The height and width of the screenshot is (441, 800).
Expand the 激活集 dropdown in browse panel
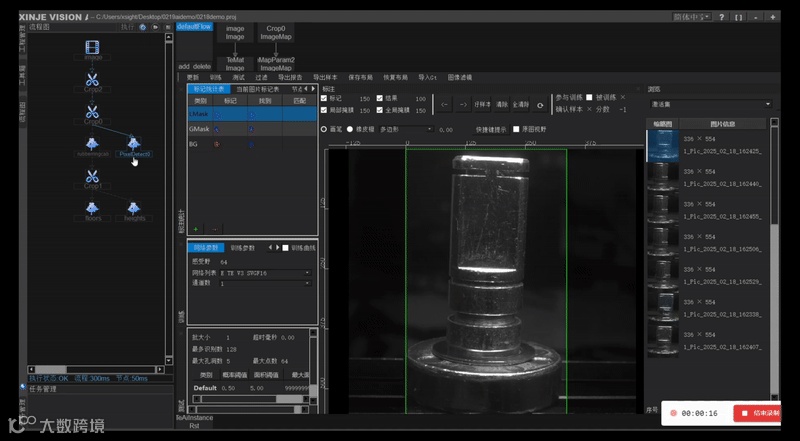[710, 104]
